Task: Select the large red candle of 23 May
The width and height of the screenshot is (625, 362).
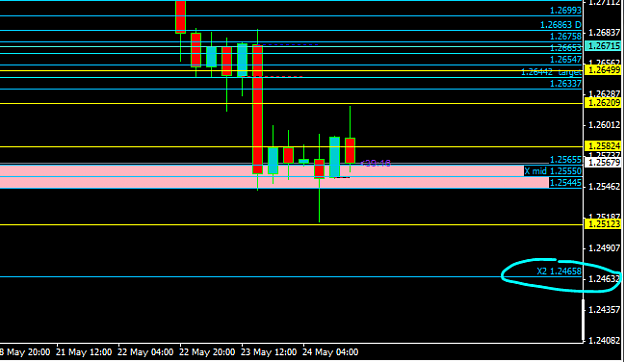Action: [257, 109]
